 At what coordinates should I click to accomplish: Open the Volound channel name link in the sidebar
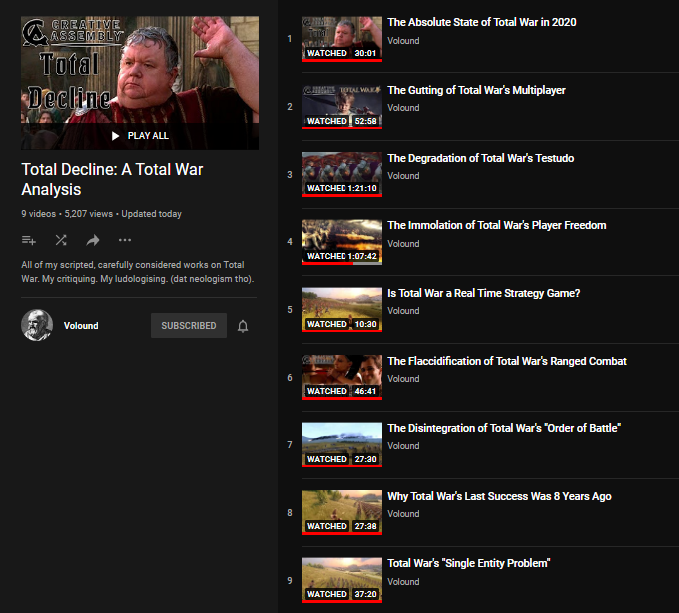[81, 326]
